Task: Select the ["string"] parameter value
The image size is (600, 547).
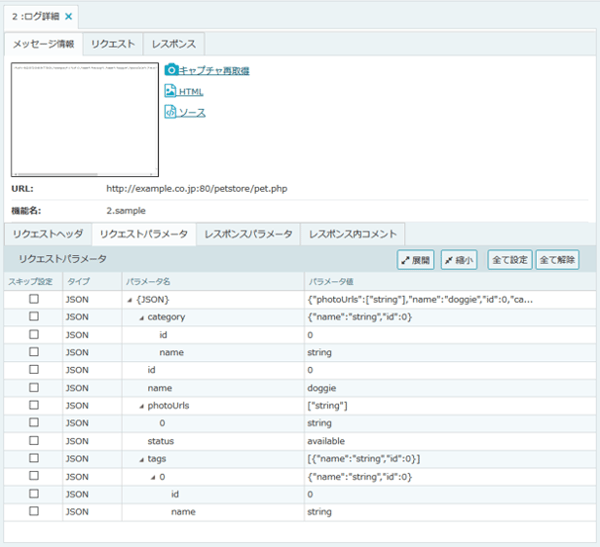Action: [328, 406]
